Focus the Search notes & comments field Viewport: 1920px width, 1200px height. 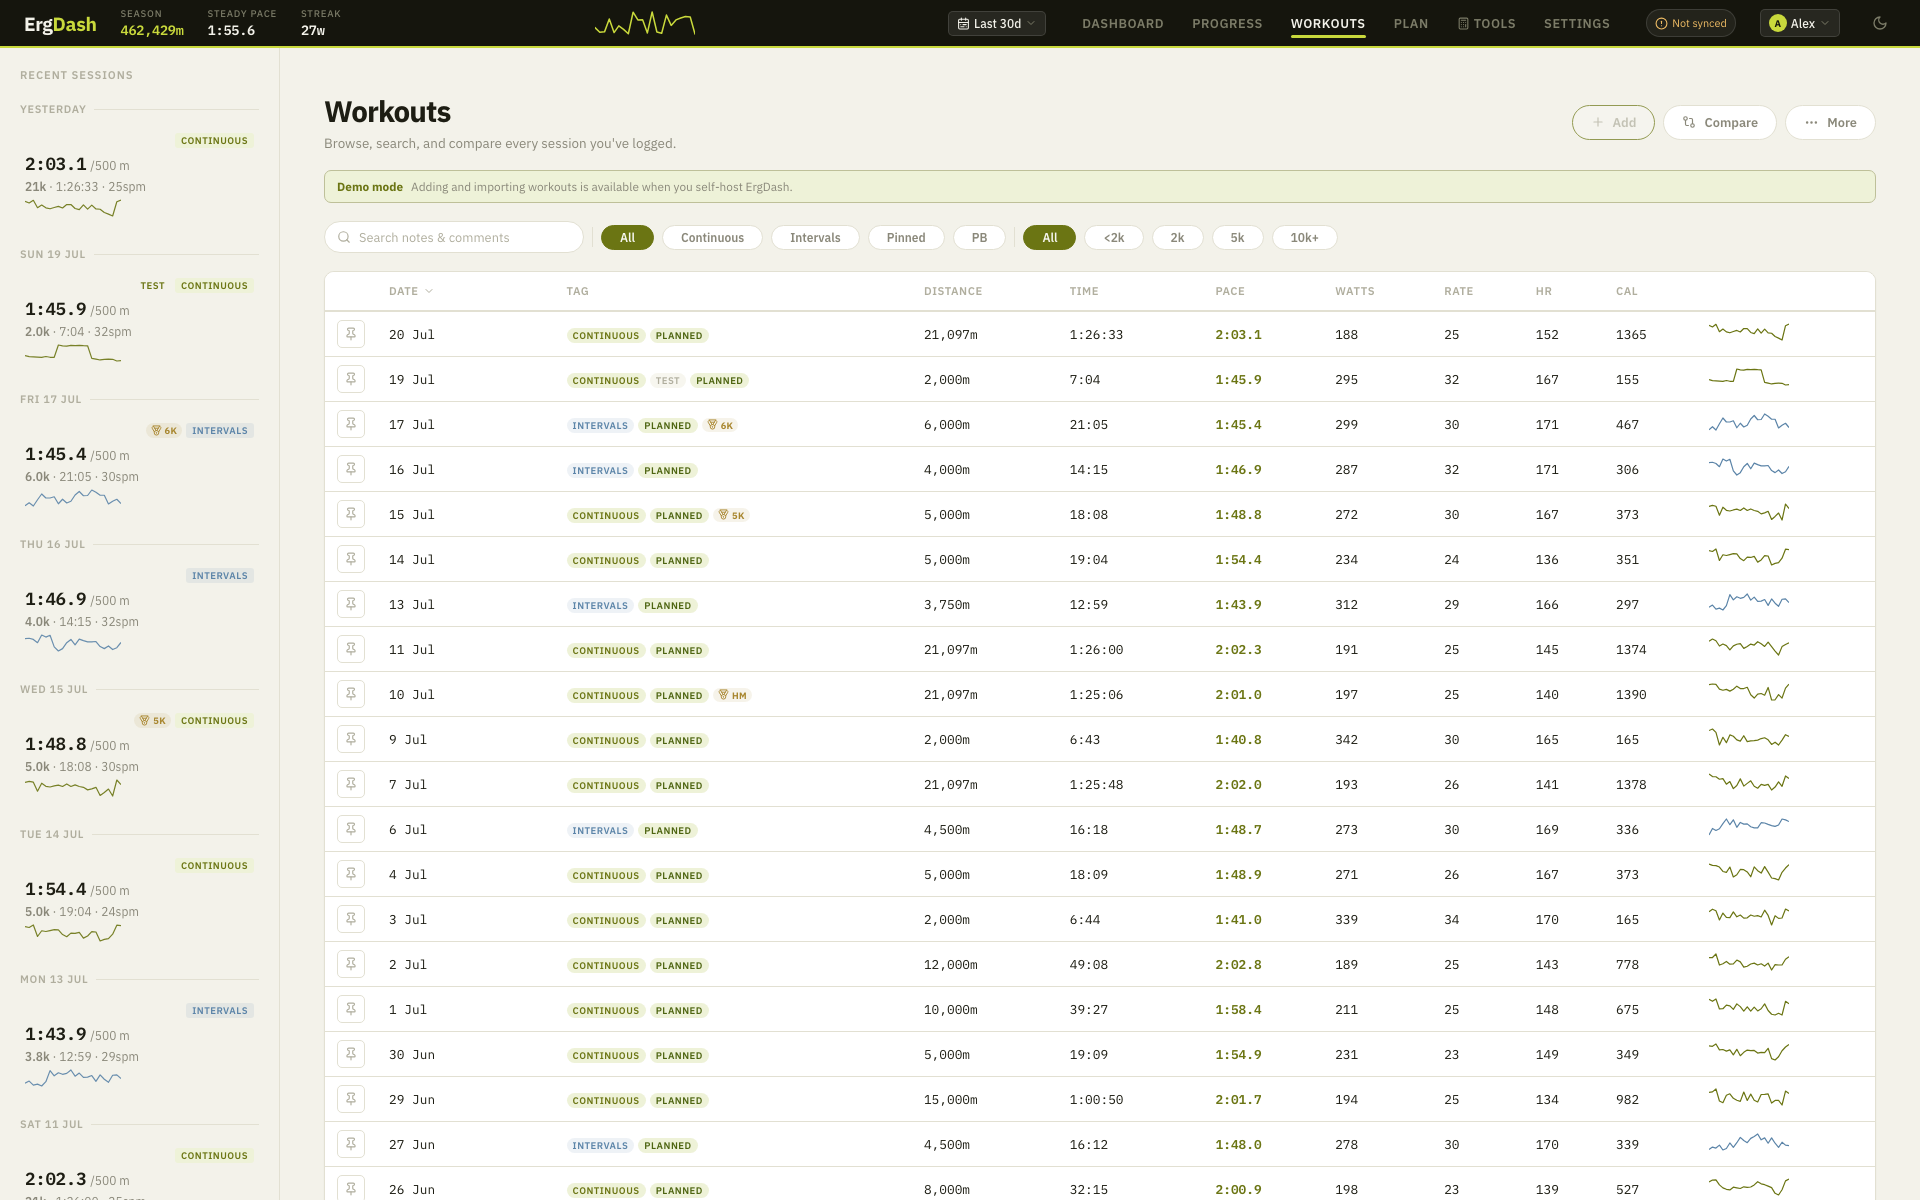coord(454,237)
